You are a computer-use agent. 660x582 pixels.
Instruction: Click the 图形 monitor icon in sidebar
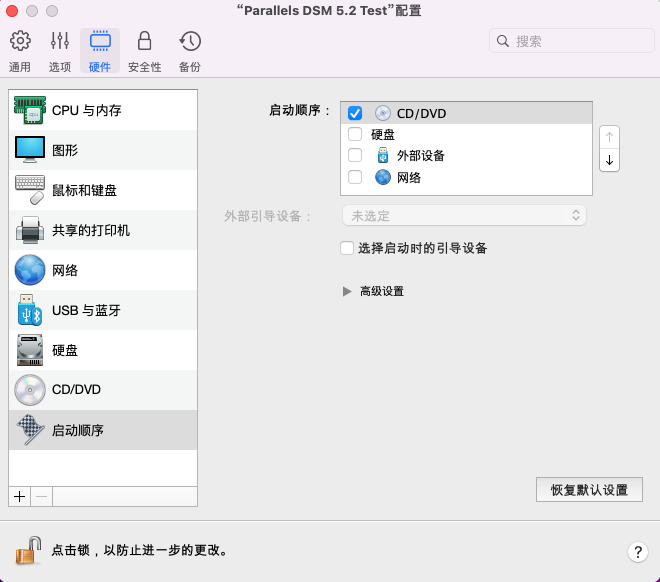29,150
